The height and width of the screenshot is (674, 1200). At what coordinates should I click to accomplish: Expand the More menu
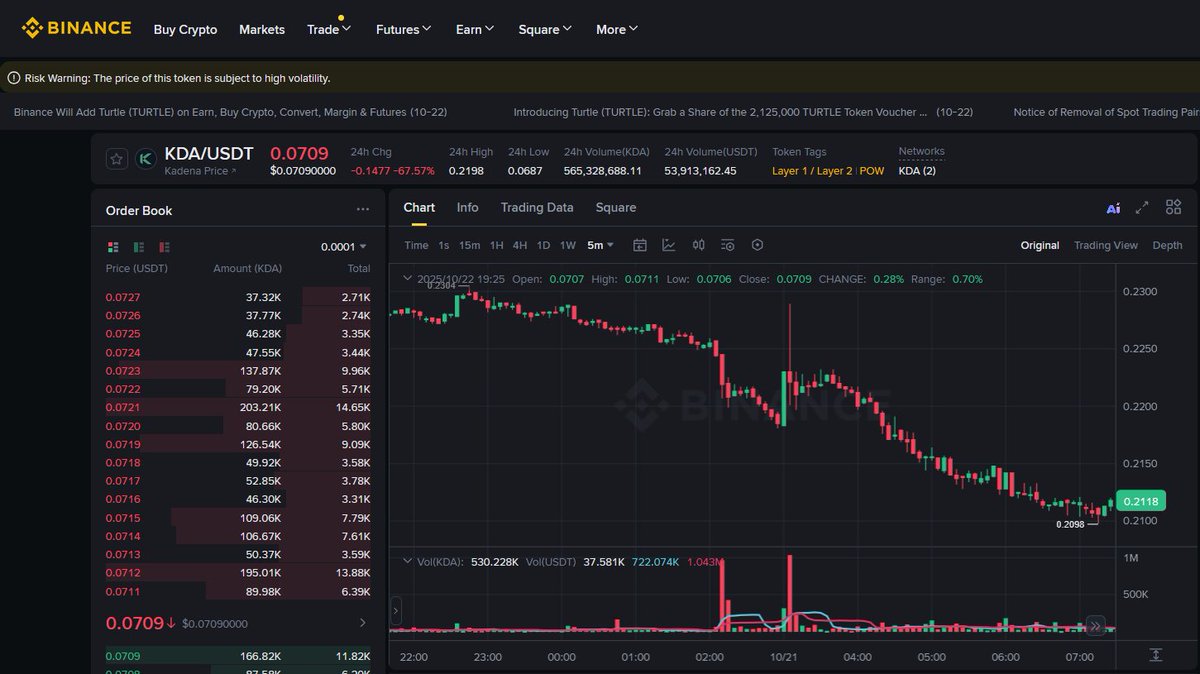[617, 29]
